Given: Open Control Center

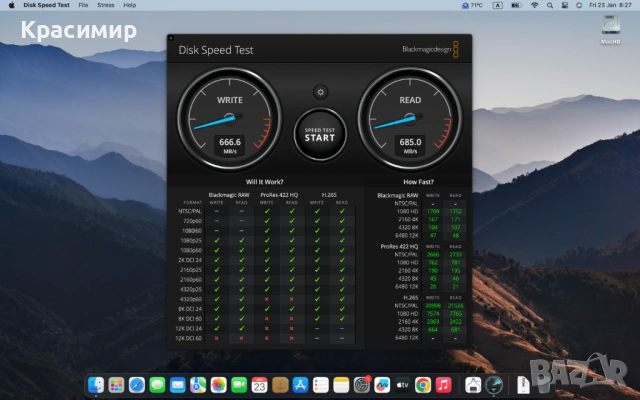Looking at the screenshot, I should click(564, 5).
